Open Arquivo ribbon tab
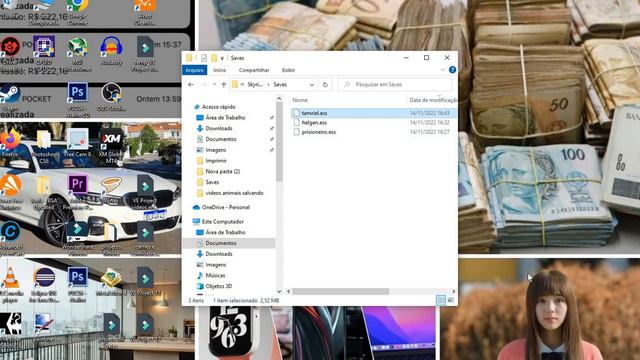 (195, 70)
